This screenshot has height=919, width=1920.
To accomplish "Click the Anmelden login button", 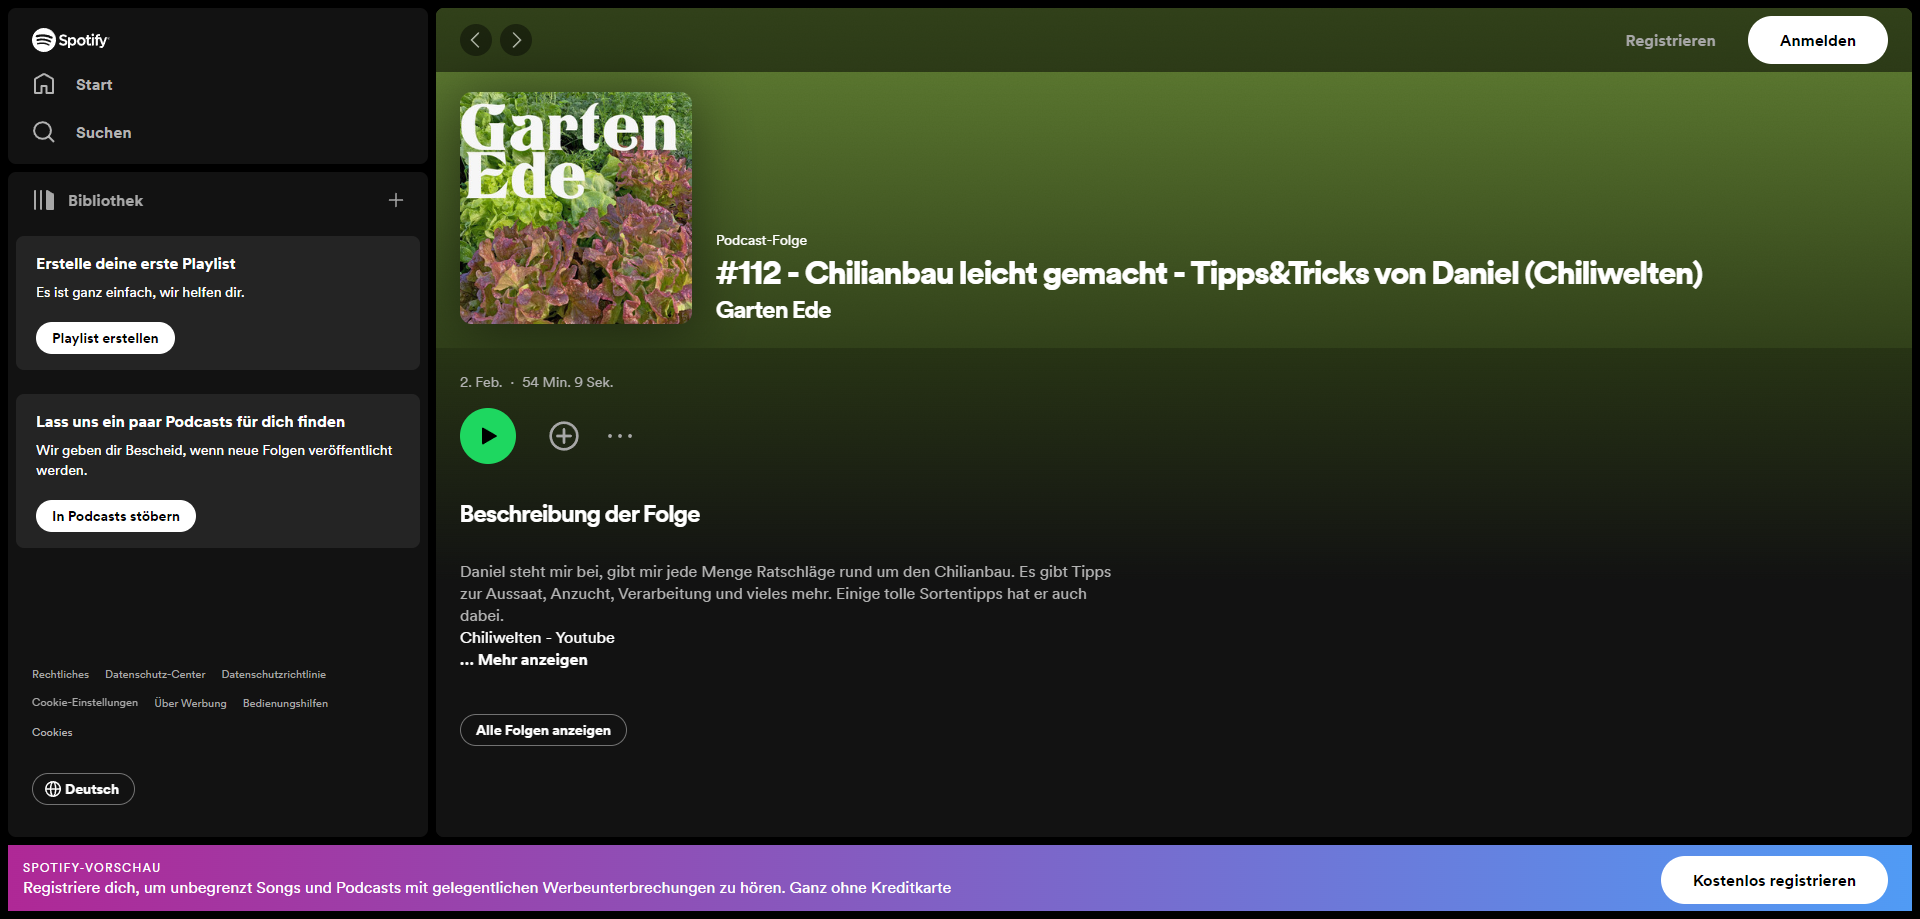I will click(1818, 40).
